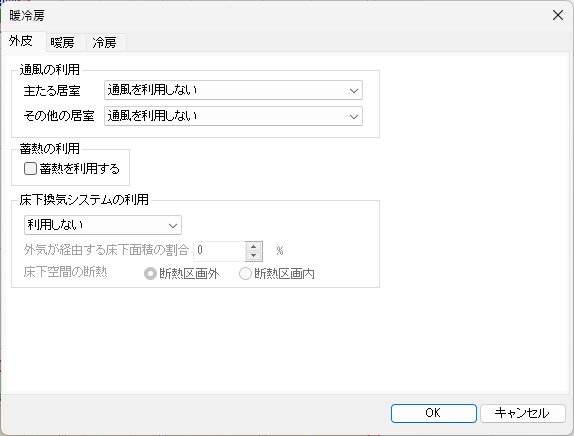Select the 断熱区画内 radio button

pos(245,273)
